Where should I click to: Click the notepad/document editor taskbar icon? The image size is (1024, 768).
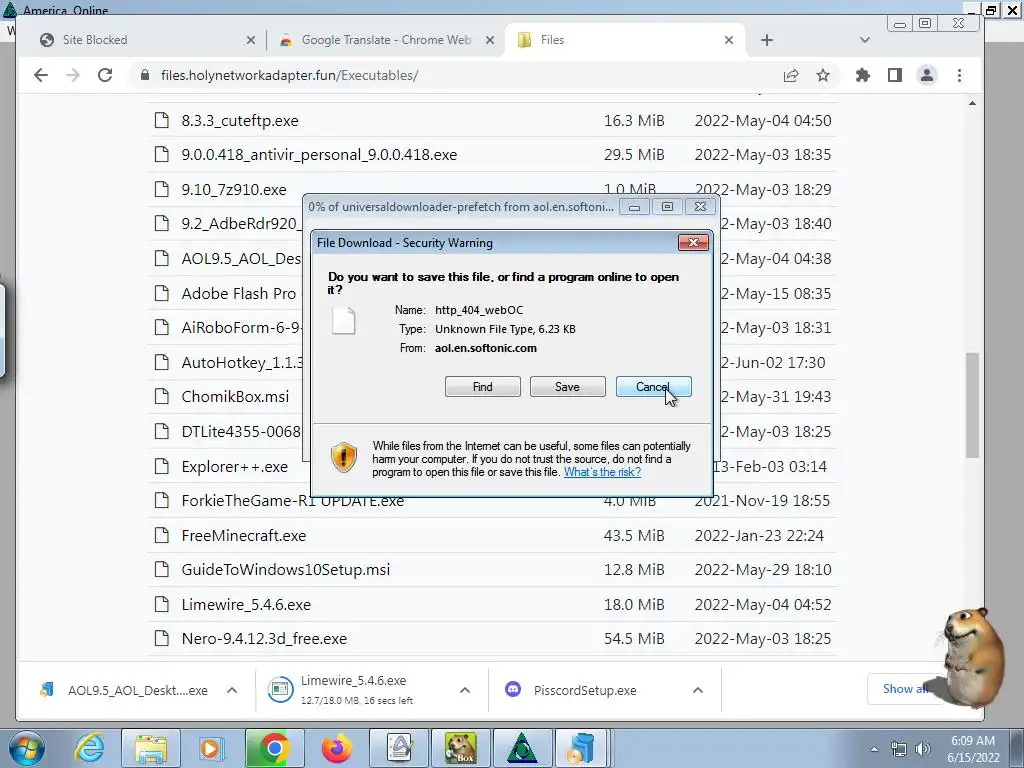(399, 748)
